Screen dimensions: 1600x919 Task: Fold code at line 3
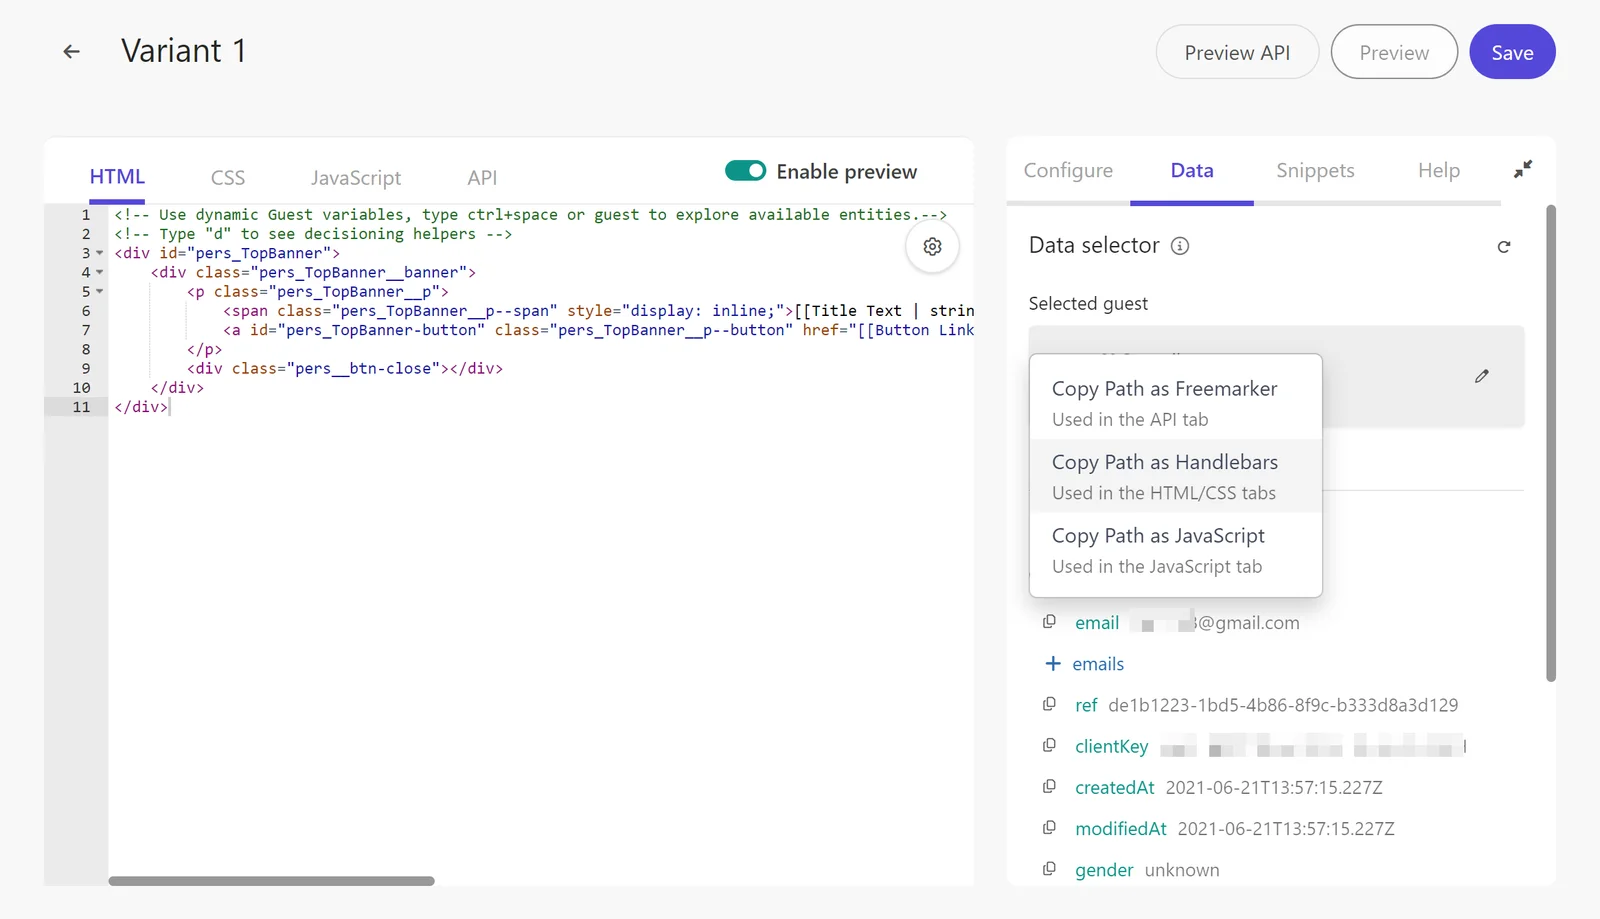tap(99, 253)
